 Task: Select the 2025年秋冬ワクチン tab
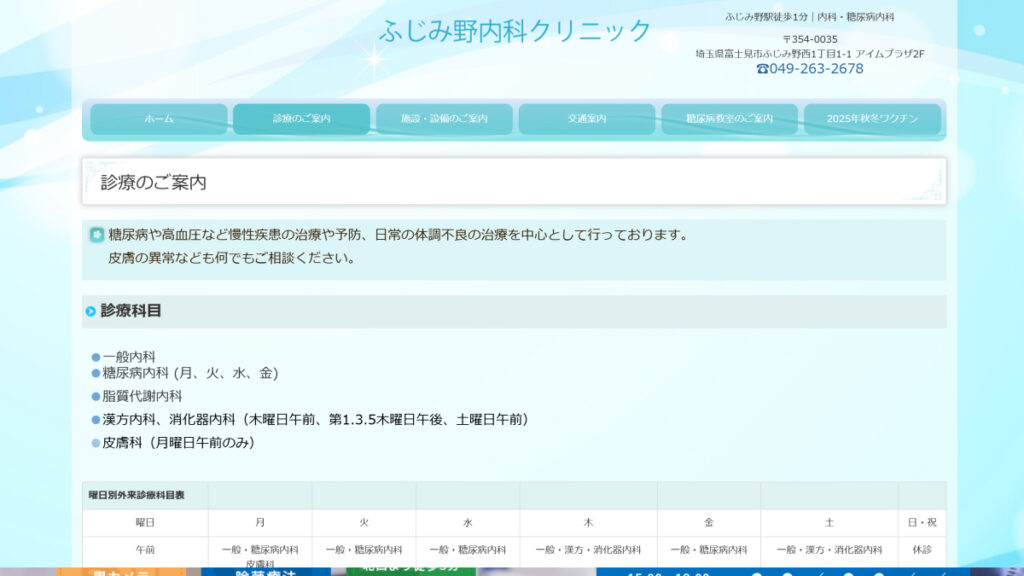(872, 118)
